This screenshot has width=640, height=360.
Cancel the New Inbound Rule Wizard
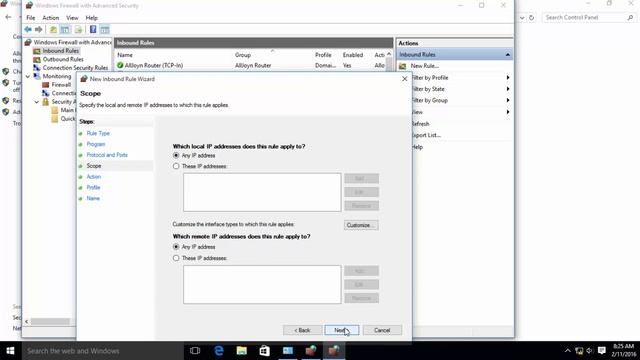pos(382,330)
